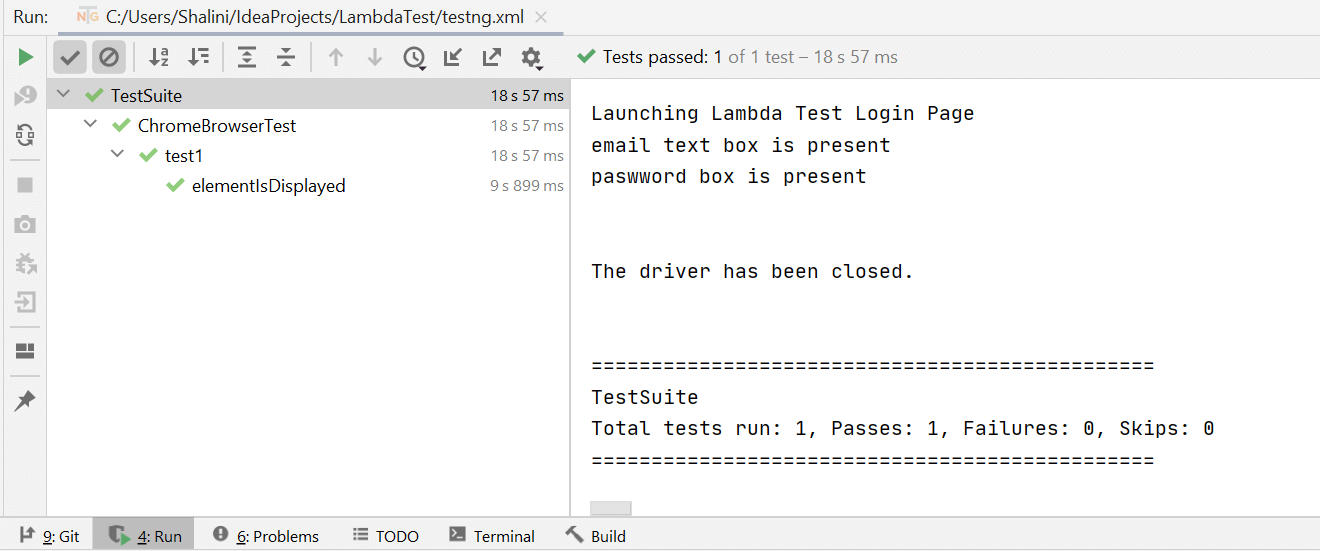Toggle Show Passed tests checkmark button

click(70, 57)
